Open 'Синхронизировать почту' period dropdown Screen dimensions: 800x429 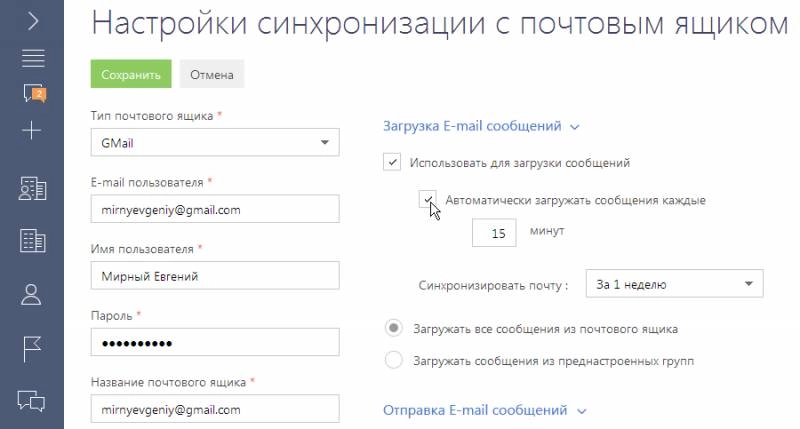coord(675,284)
